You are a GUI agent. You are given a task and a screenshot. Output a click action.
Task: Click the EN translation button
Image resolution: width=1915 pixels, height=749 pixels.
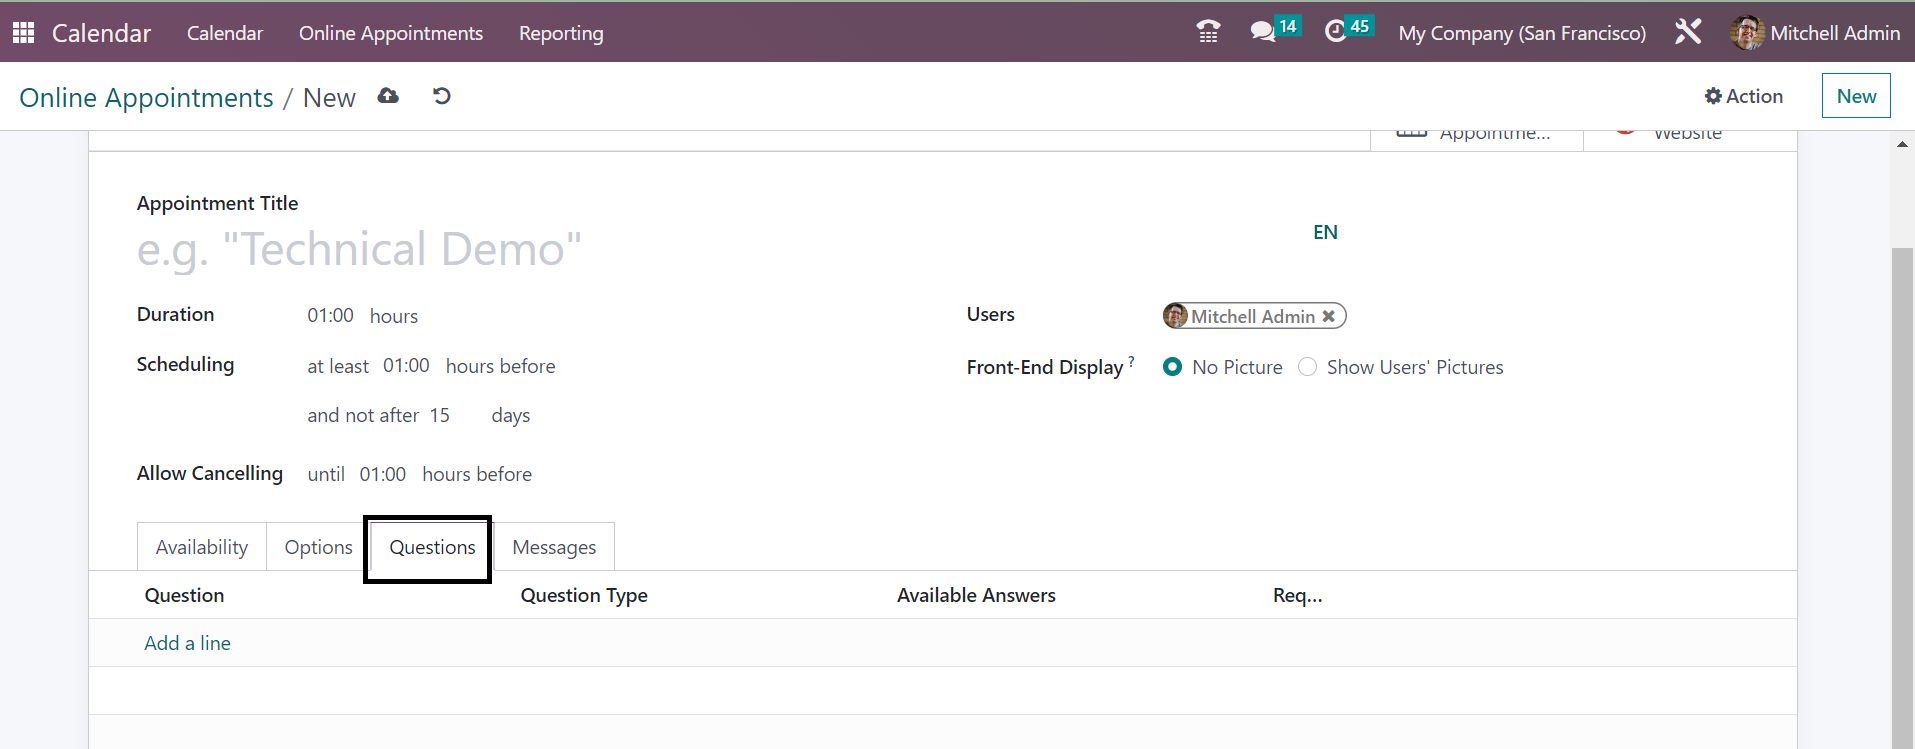point(1325,232)
